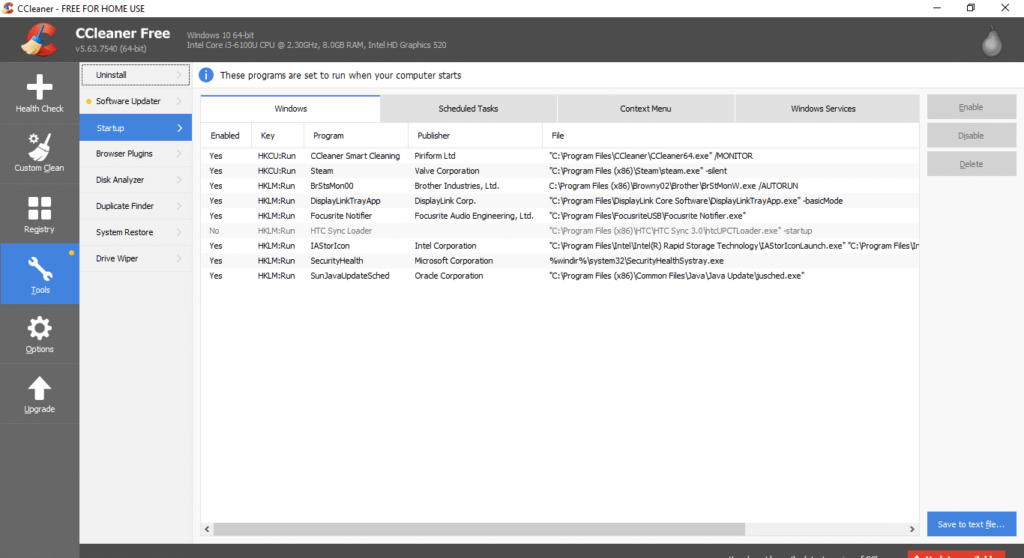Click SecurityHealthSystray.exe file path
The image size is (1024, 558).
[x=636, y=261]
